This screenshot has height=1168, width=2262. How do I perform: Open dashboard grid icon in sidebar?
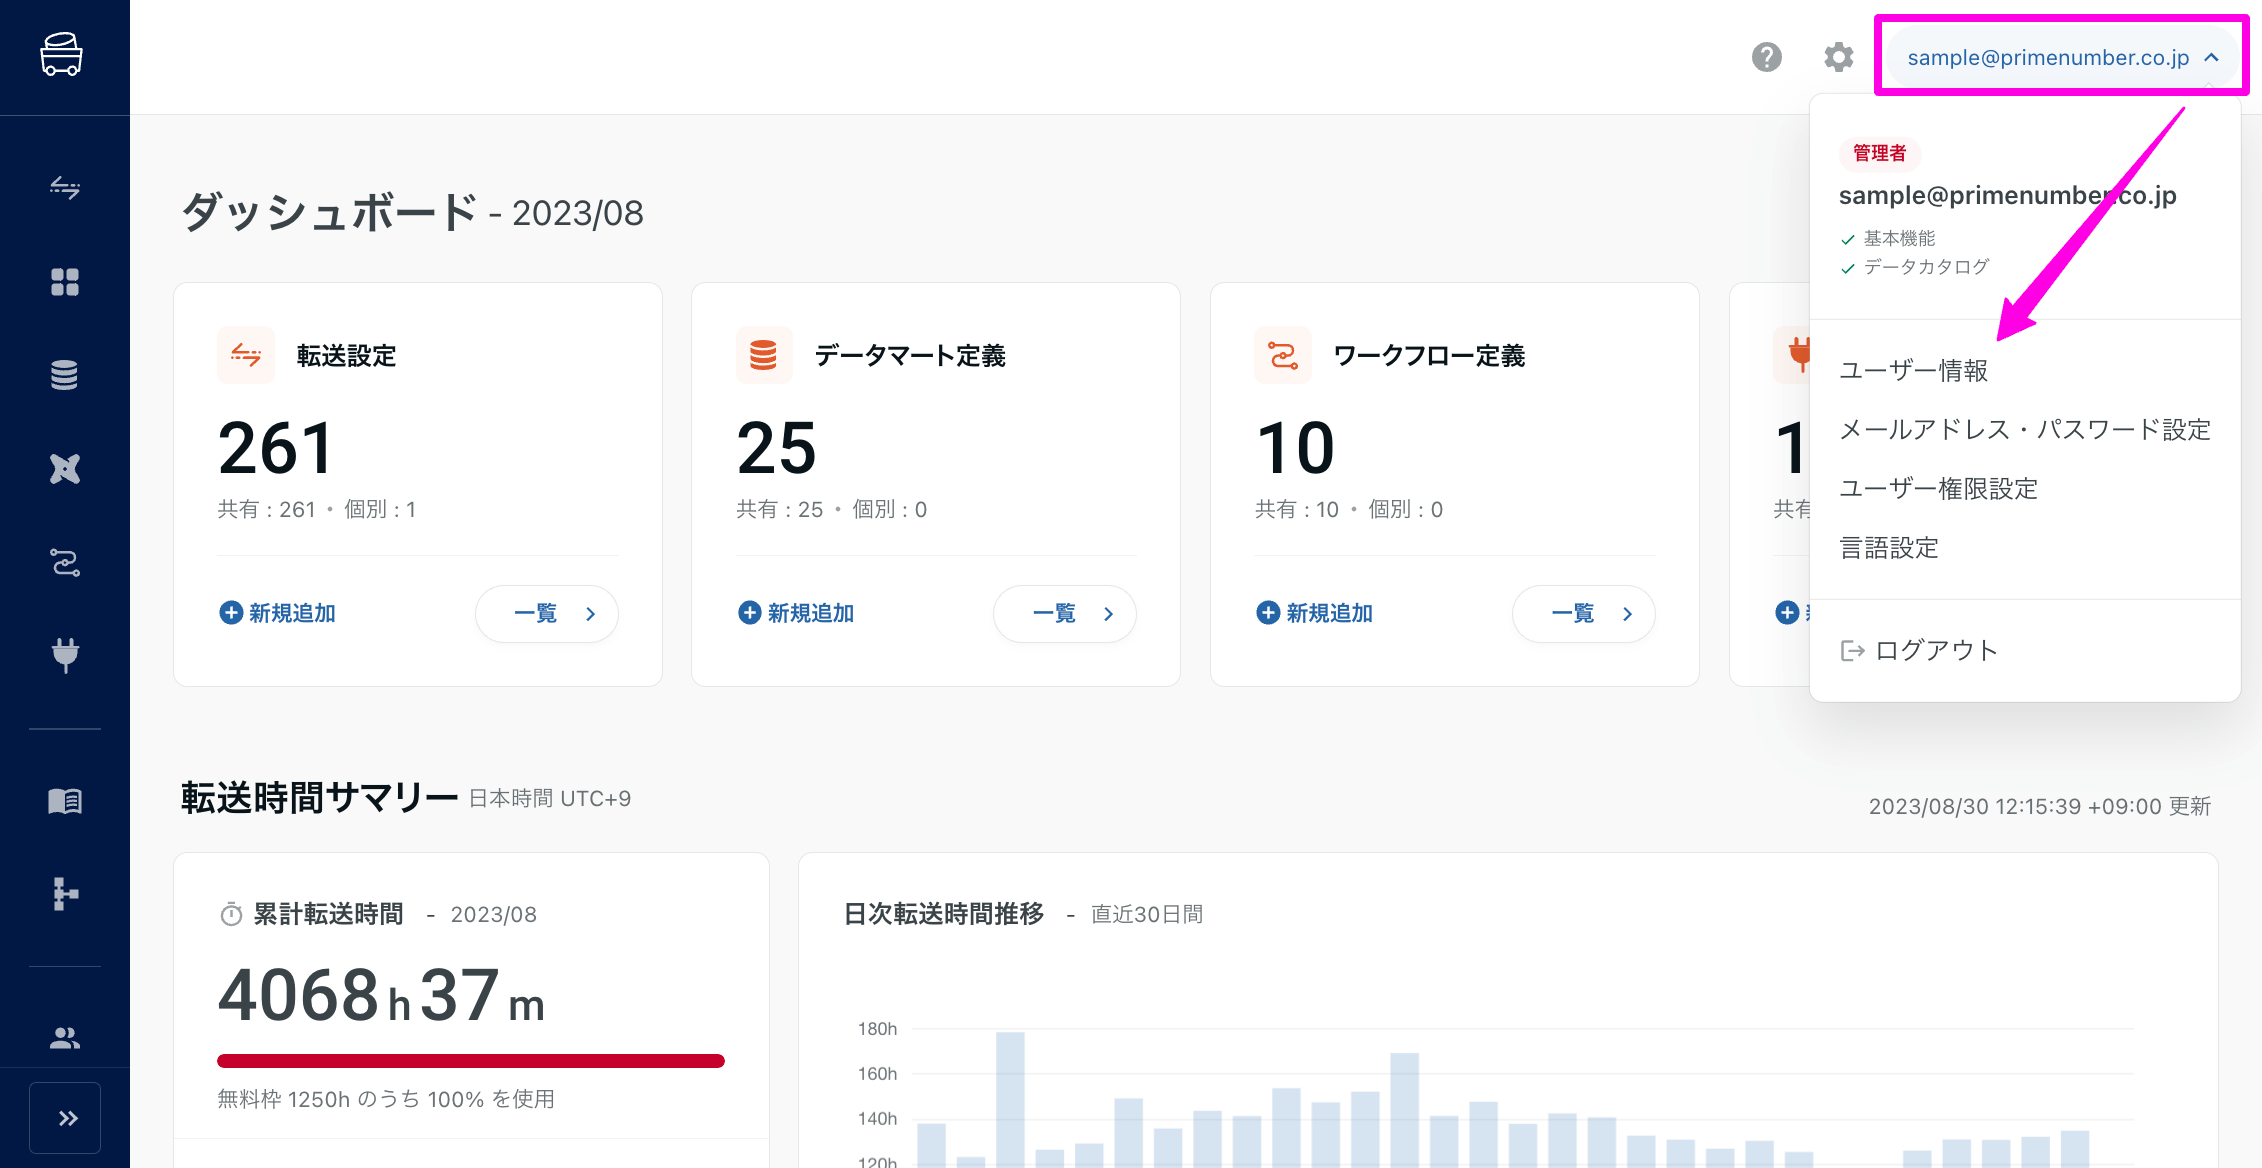click(65, 282)
